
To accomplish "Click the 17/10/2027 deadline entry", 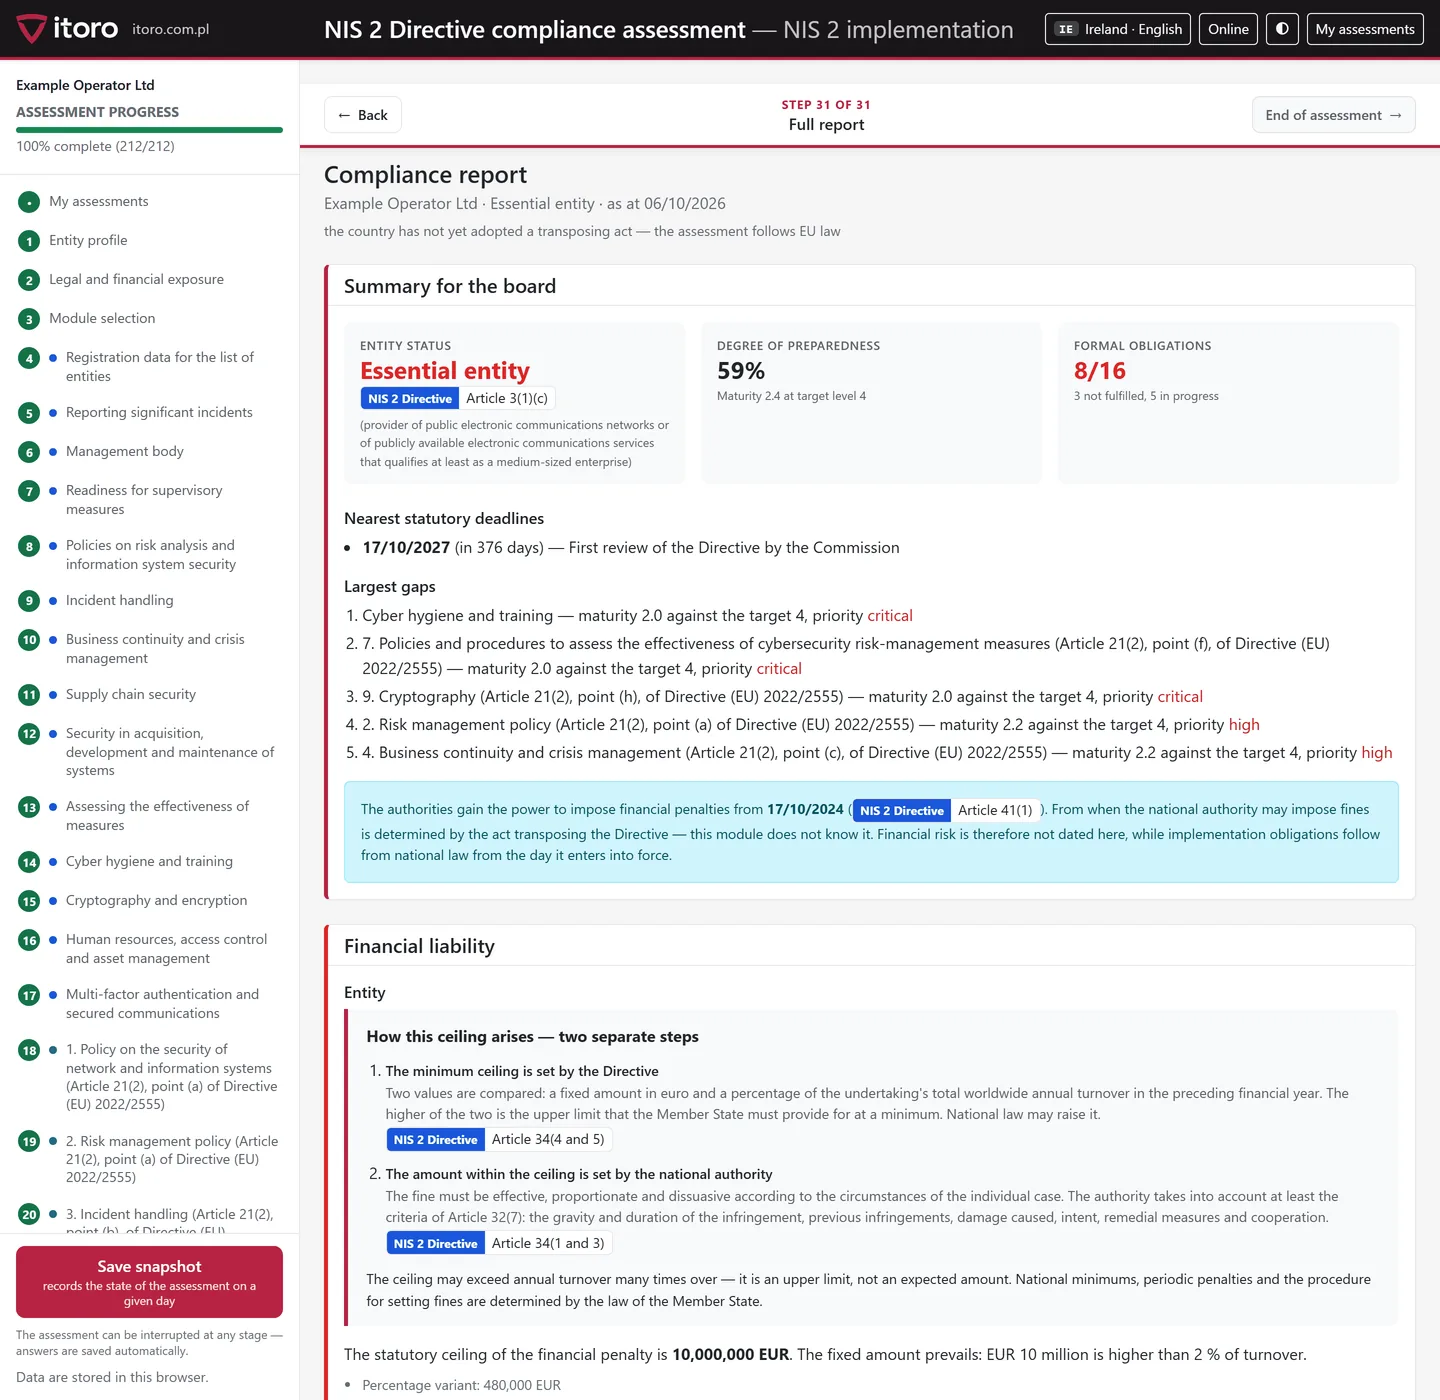I will 631,548.
